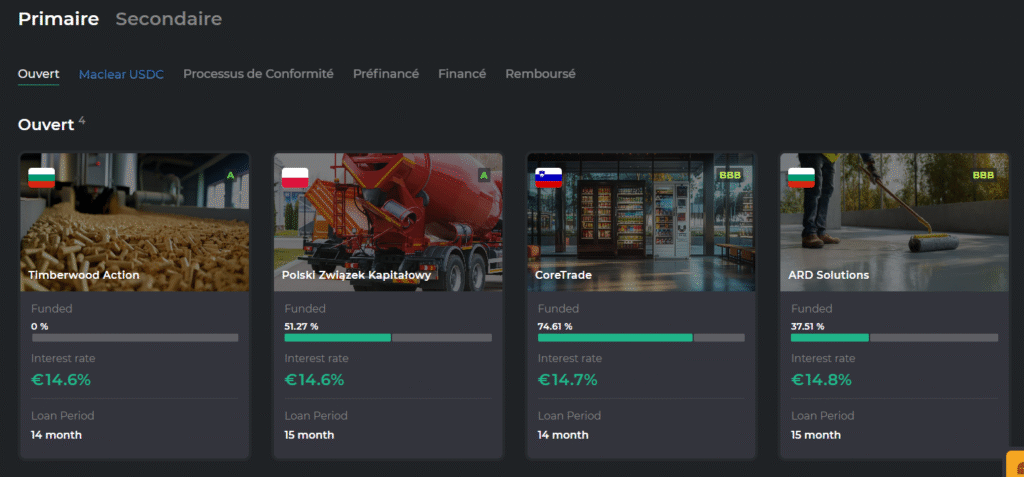Image resolution: width=1024 pixels, height=477 pixels.
Task: Switch to the Secondaire market tab
Action: pyautogui.click(x=168, y=19)
